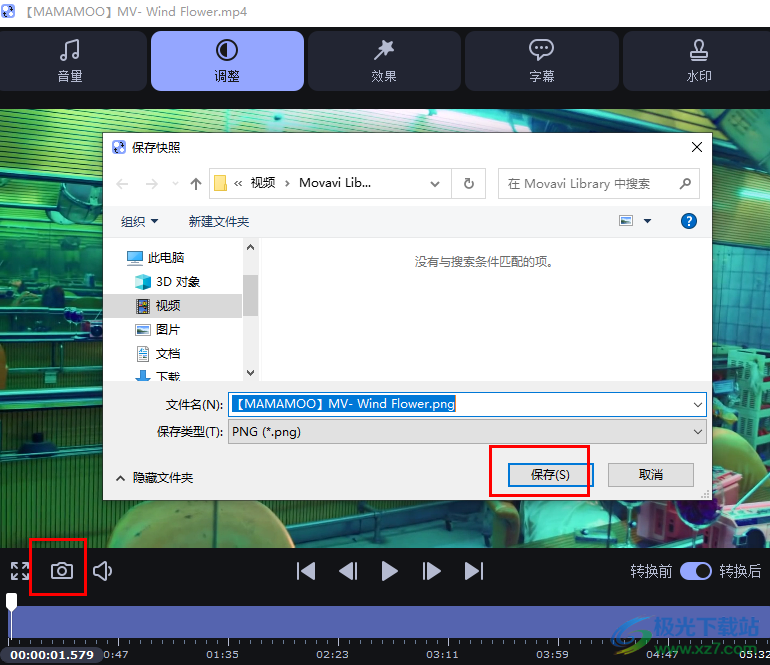Click Cancel (取消) in the dialog

651,474
